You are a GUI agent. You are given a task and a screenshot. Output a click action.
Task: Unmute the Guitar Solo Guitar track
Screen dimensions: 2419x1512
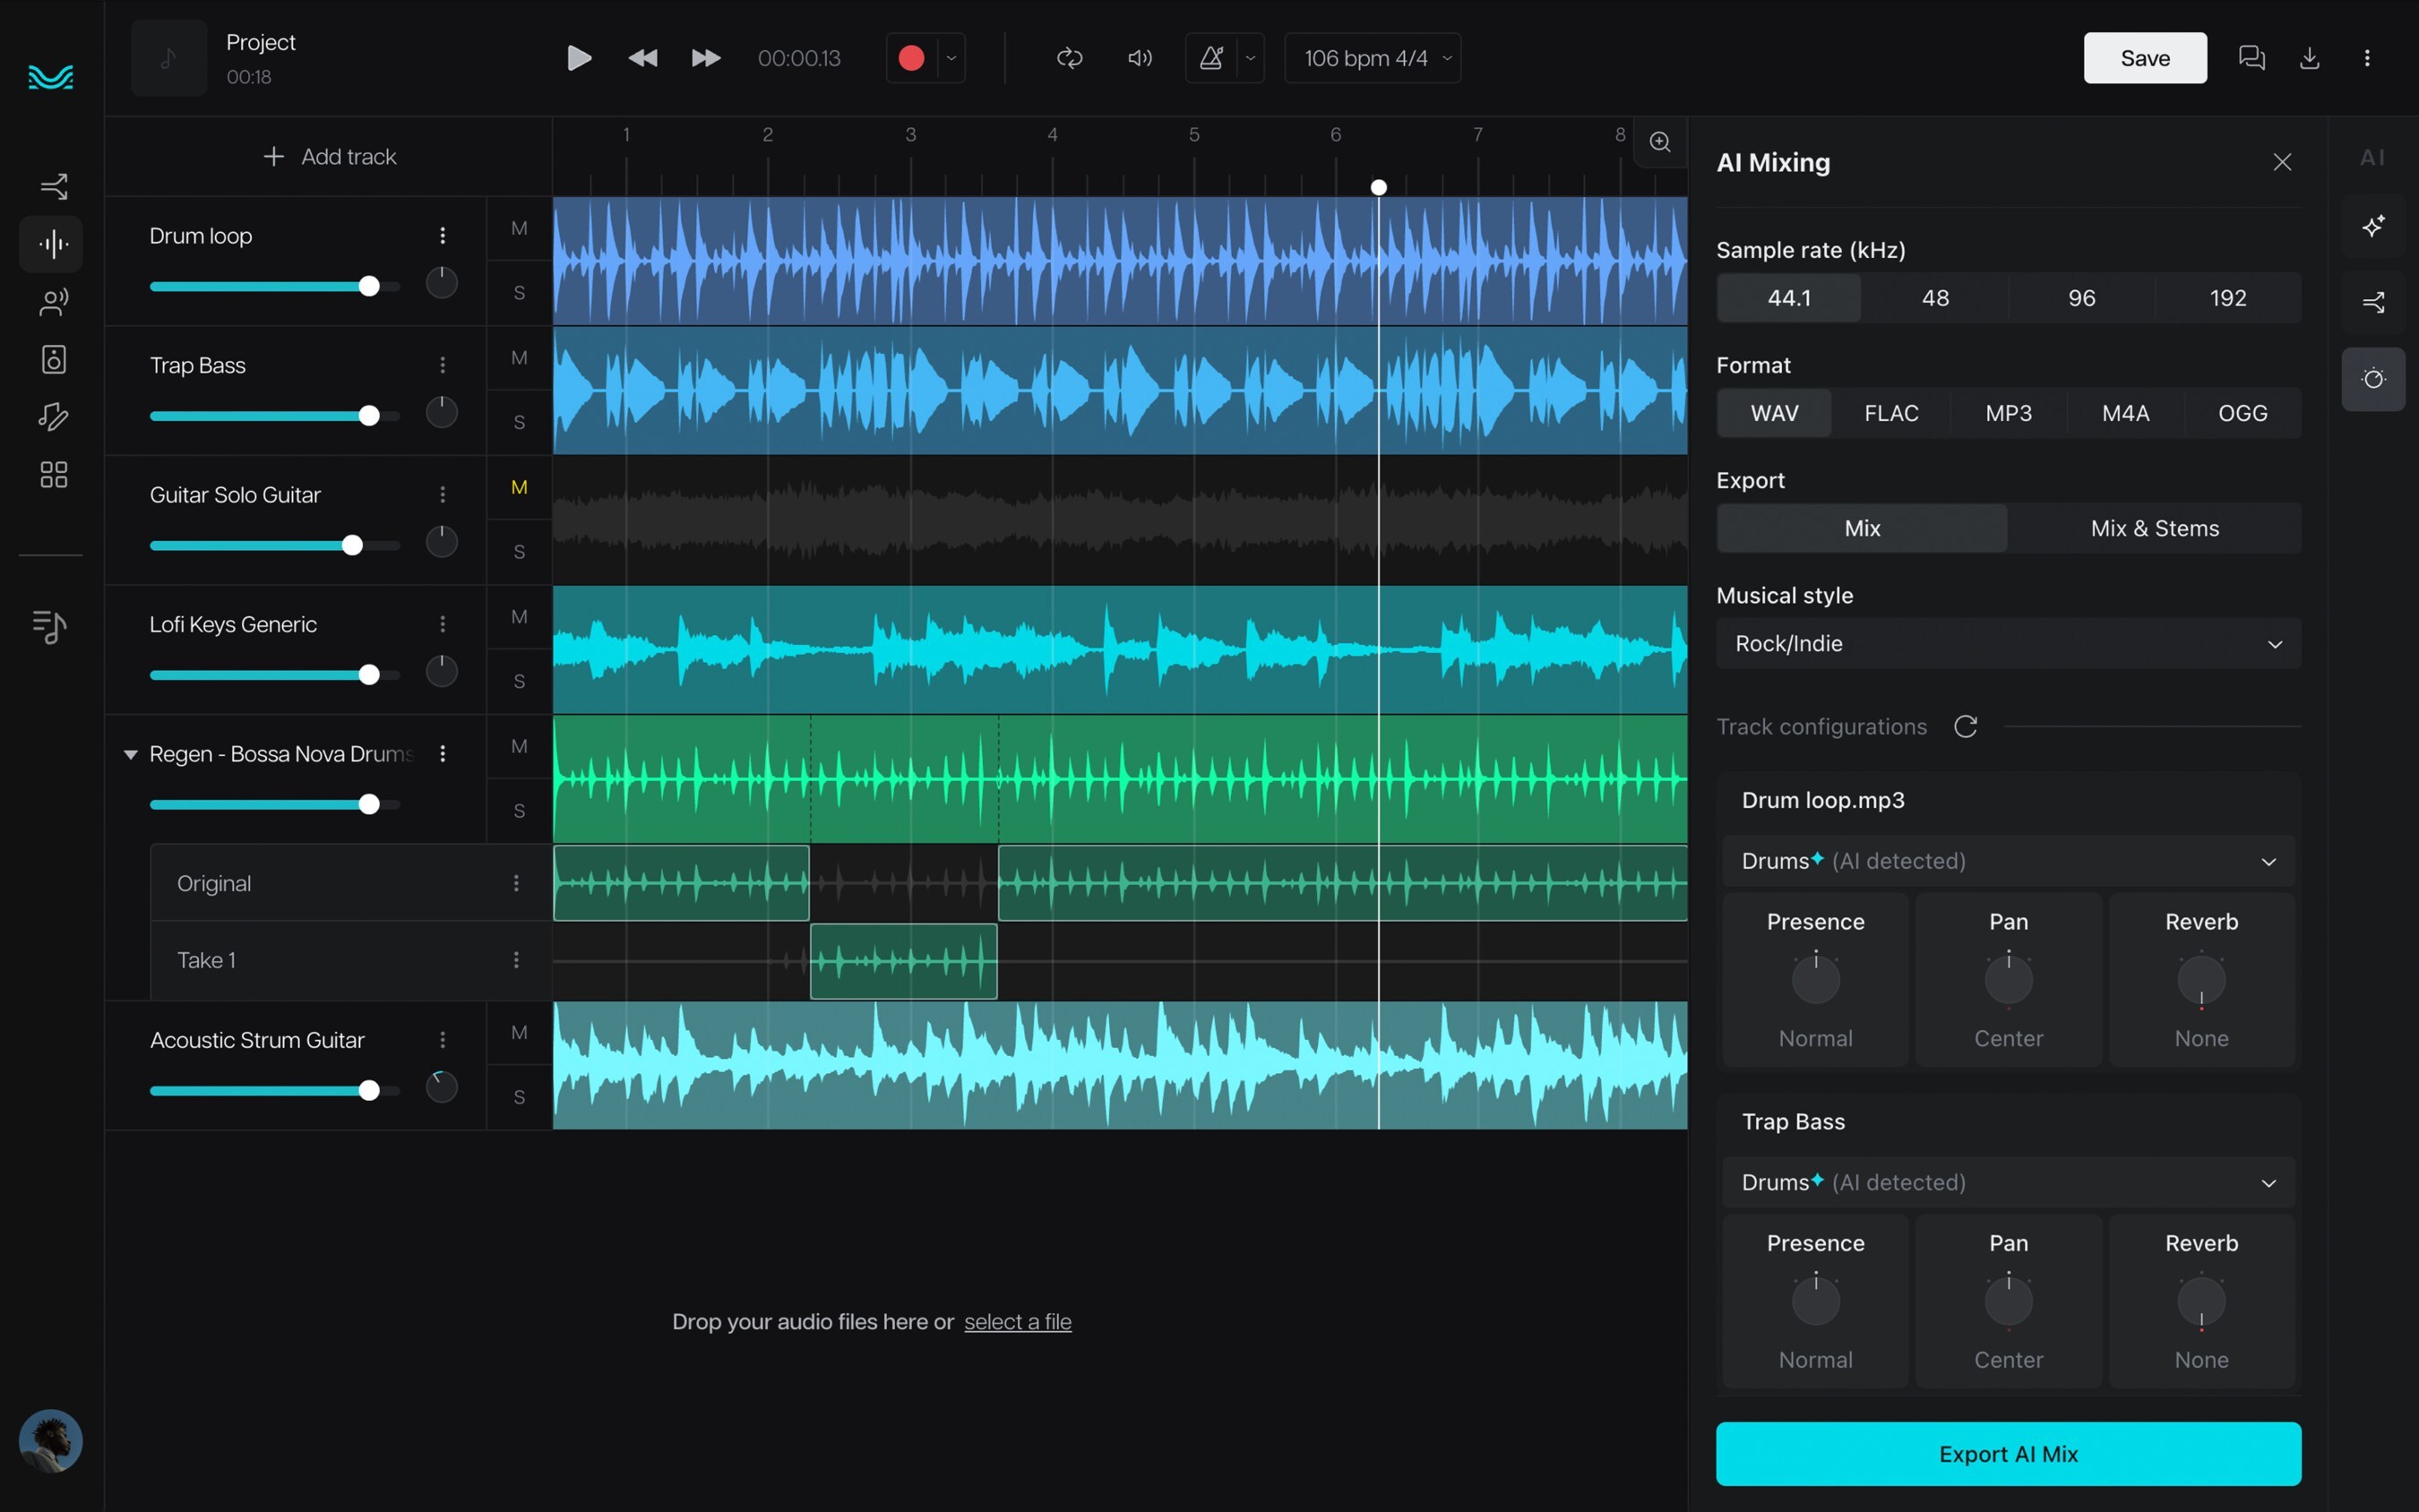click(519, 487)
